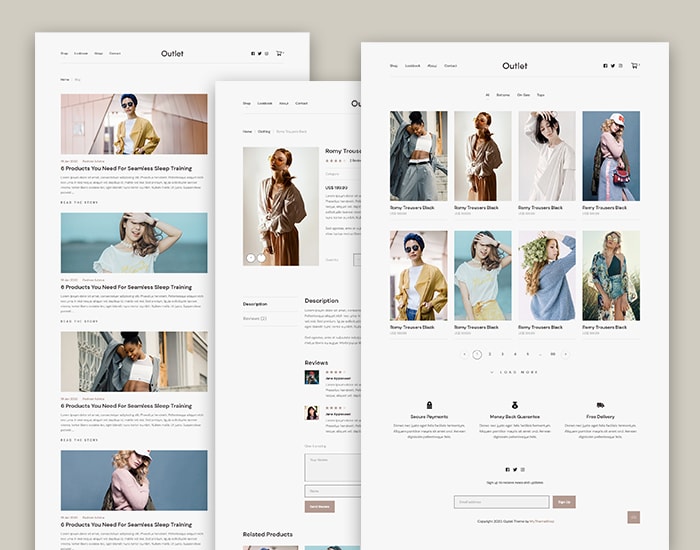Click the Free Delivery truck icon
Image resolution: width=700 pixels, height=550 pixels.
(600, 405)
